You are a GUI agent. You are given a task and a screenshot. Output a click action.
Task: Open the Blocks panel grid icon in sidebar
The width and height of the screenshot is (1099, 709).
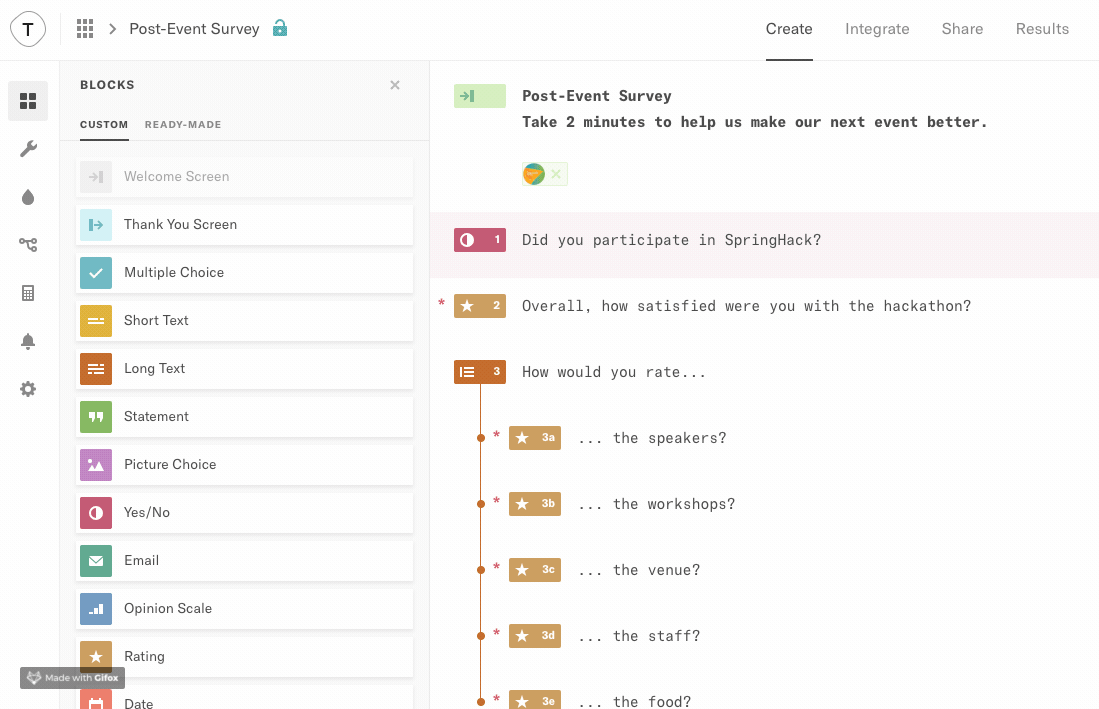tap(28, 101)
